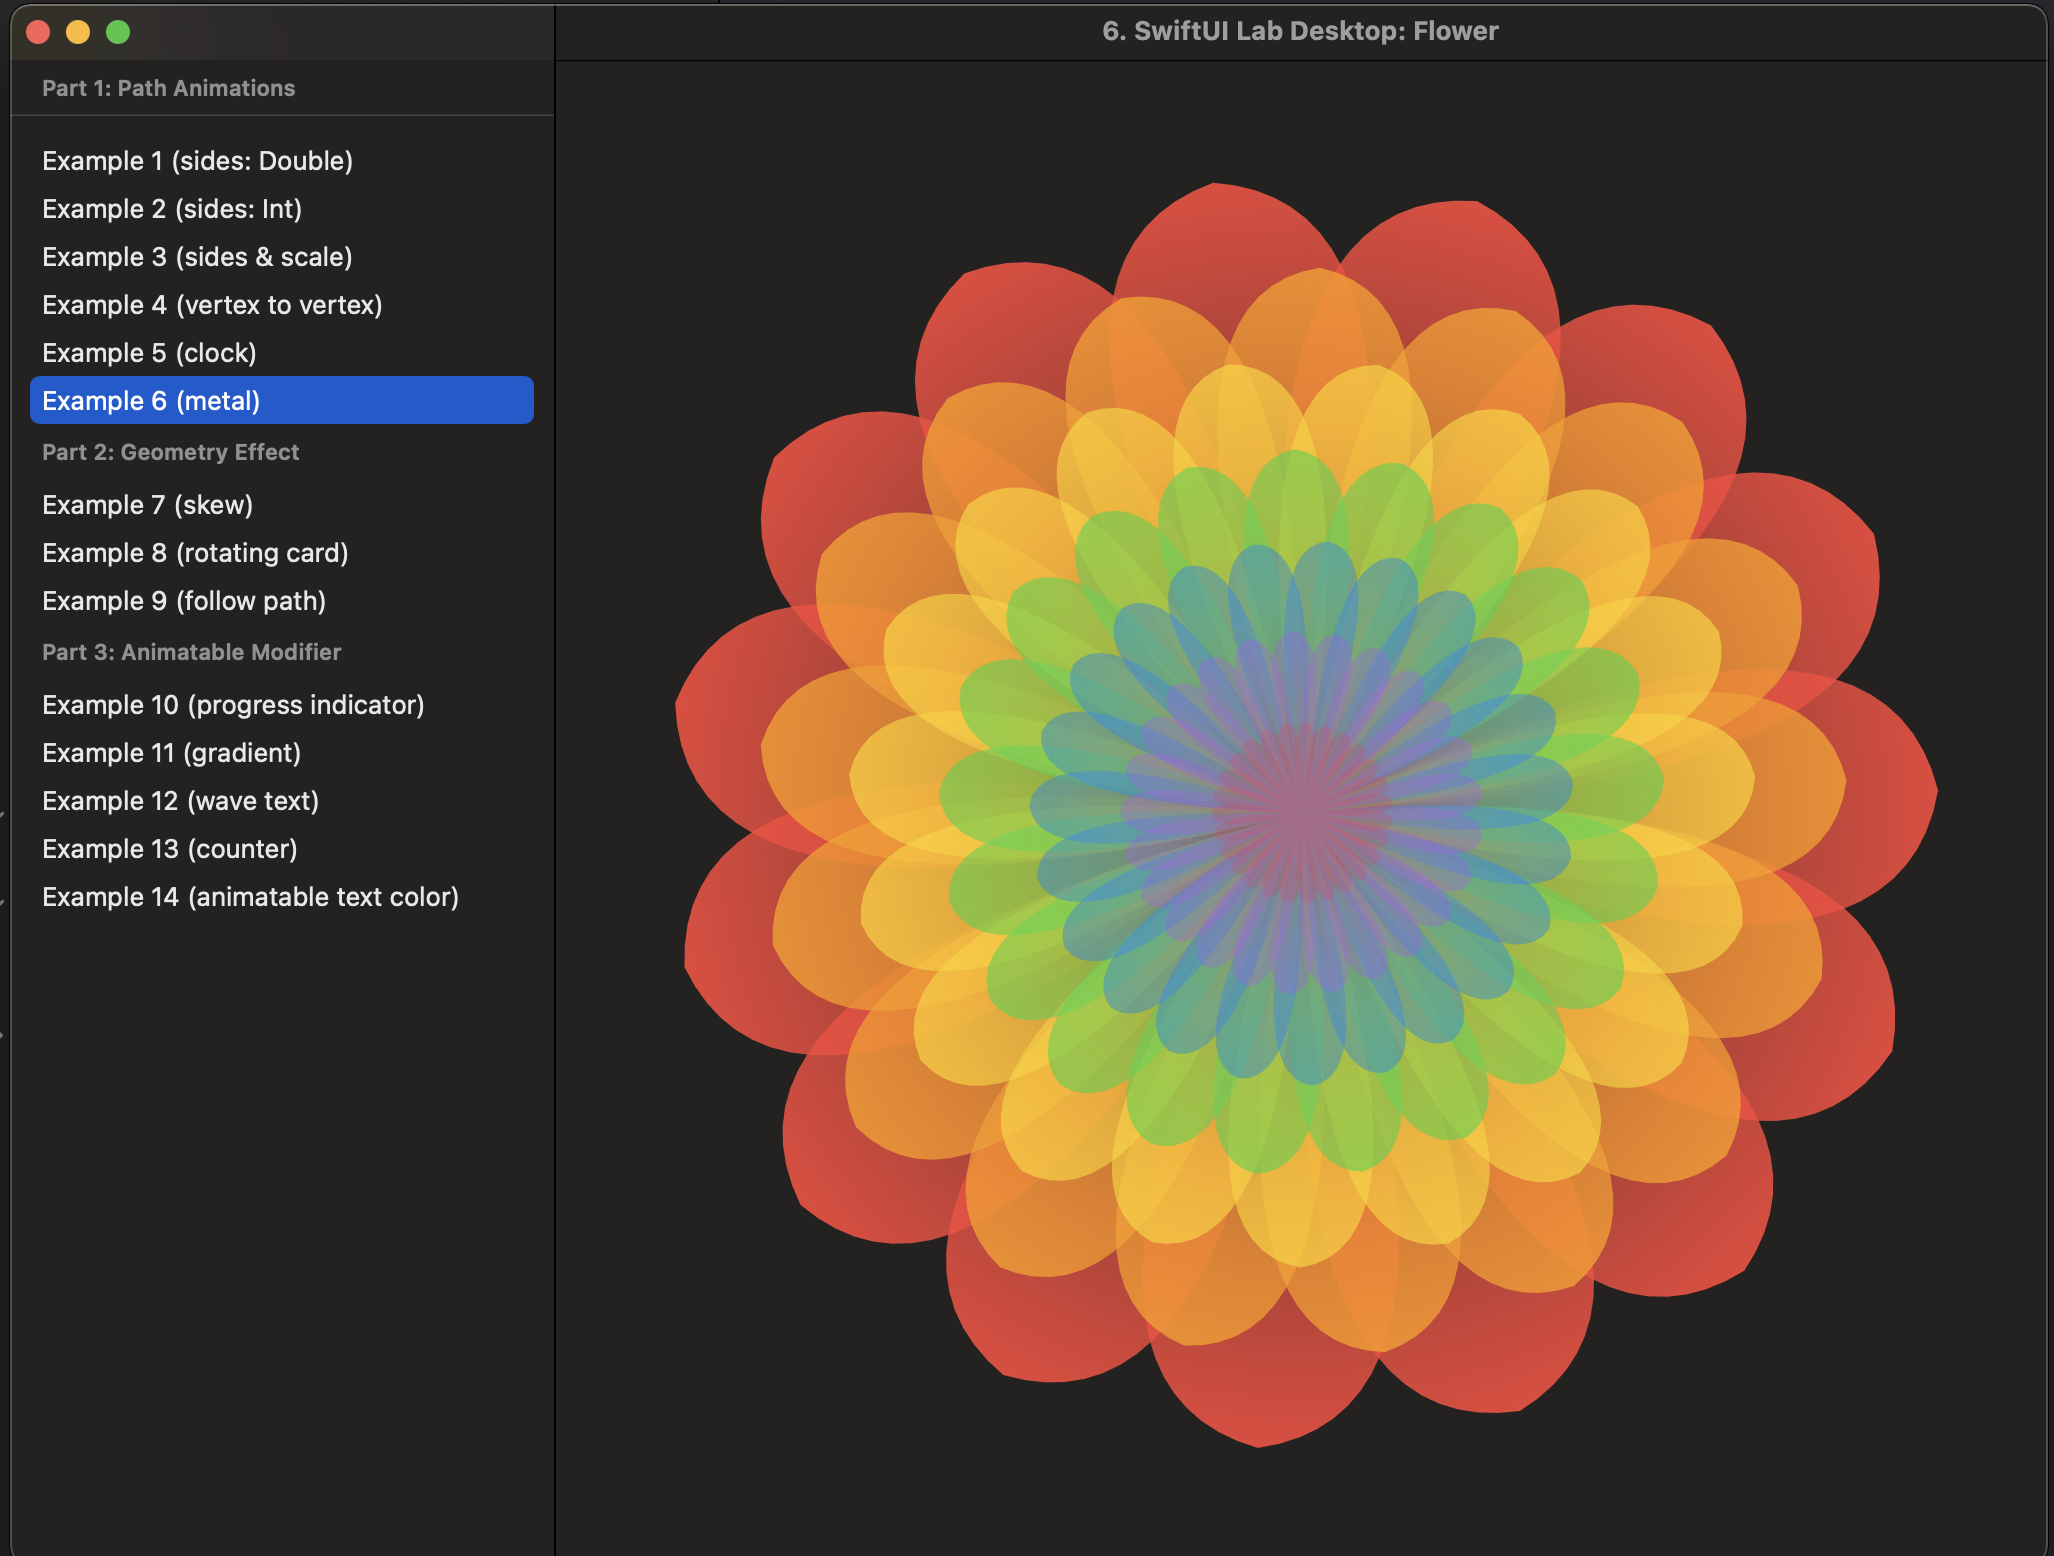
Task: Select Example 2 (sides: Int)
Action: [x=172, y=209]
